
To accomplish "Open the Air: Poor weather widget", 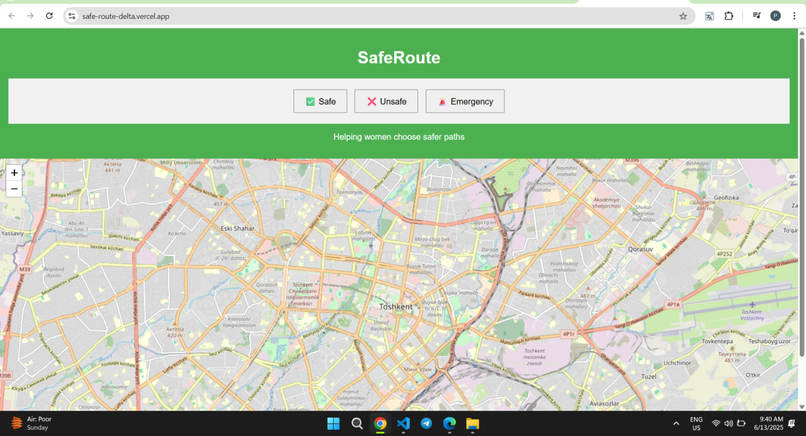I will 32,423.
